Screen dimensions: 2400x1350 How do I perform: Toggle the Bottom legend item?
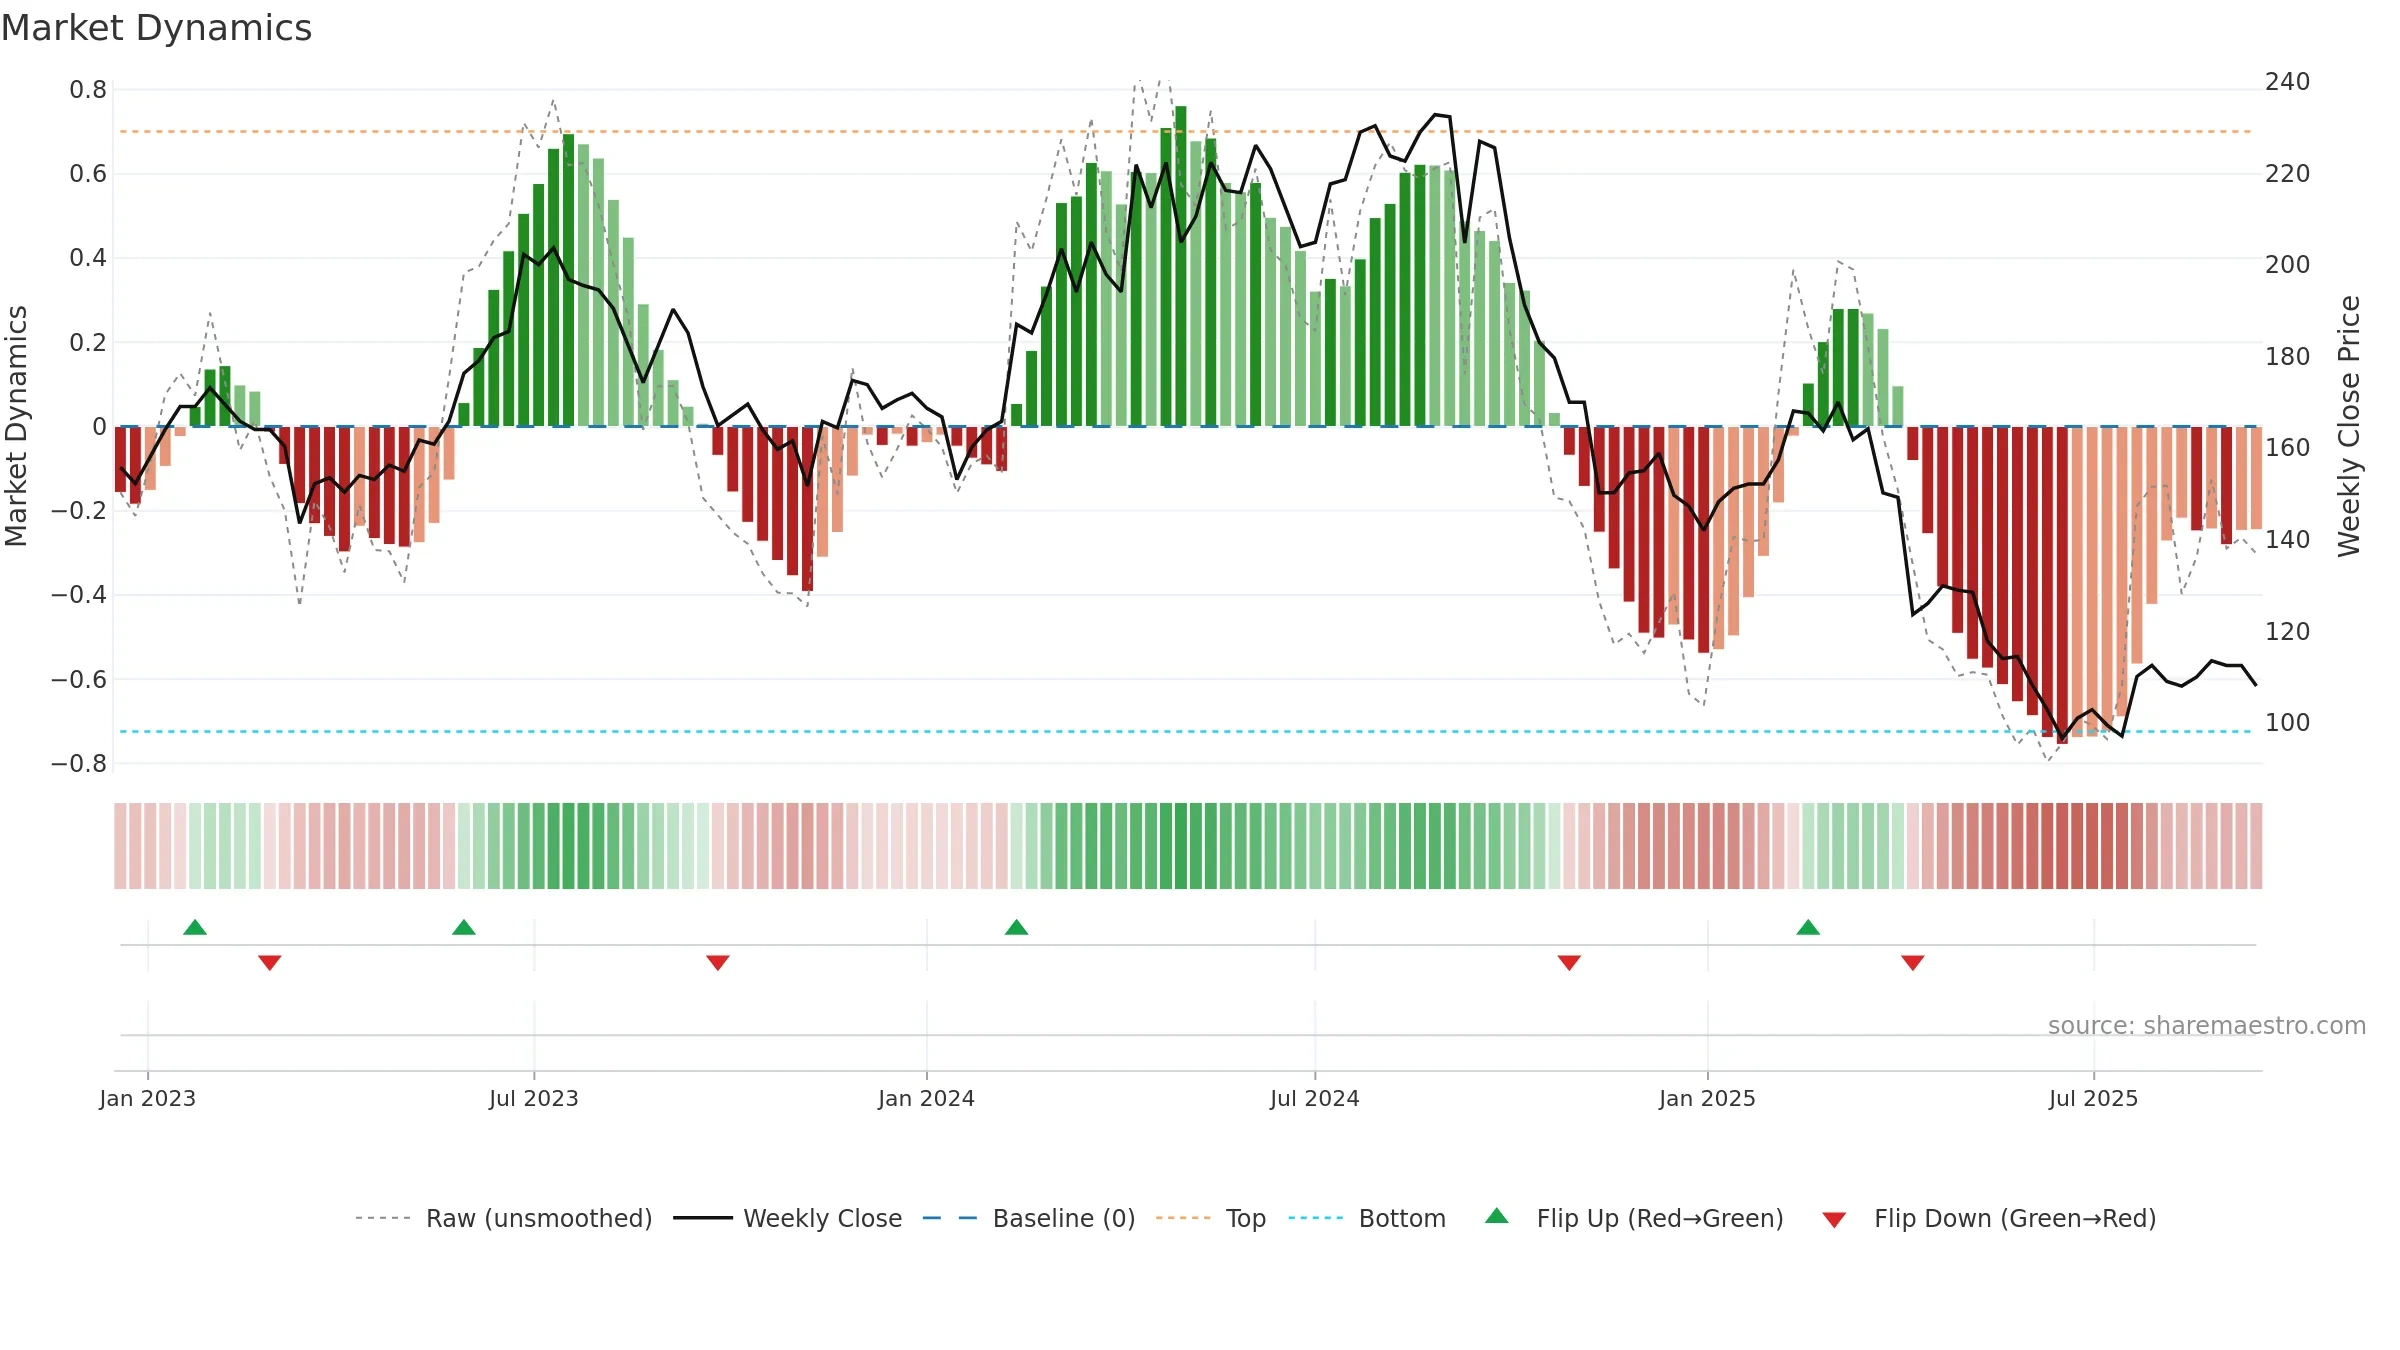[x=1367, y=1218]
